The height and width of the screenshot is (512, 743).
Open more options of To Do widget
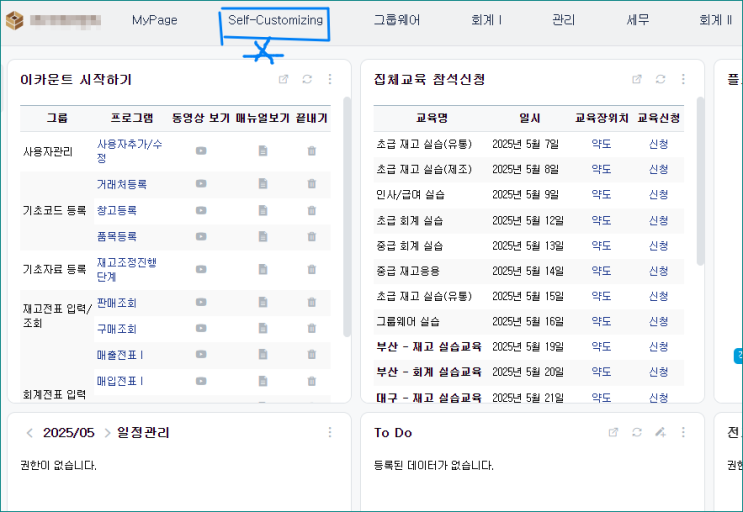click(x=683, y=432)
